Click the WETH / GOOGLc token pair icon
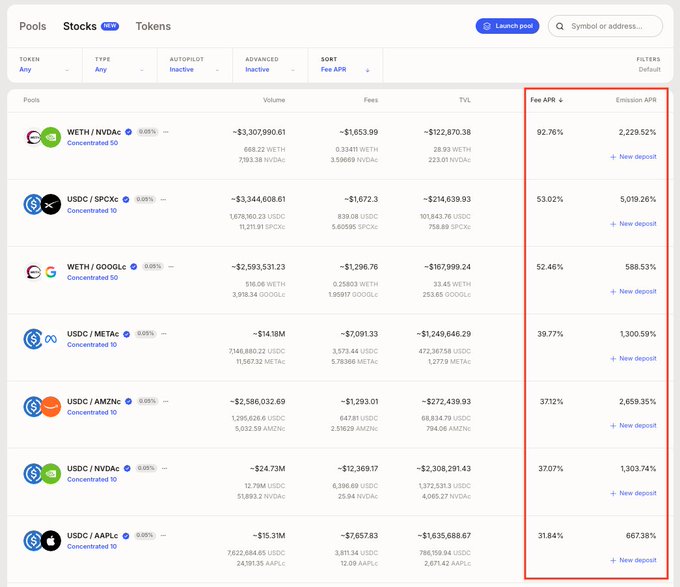 tap(42, 272)
